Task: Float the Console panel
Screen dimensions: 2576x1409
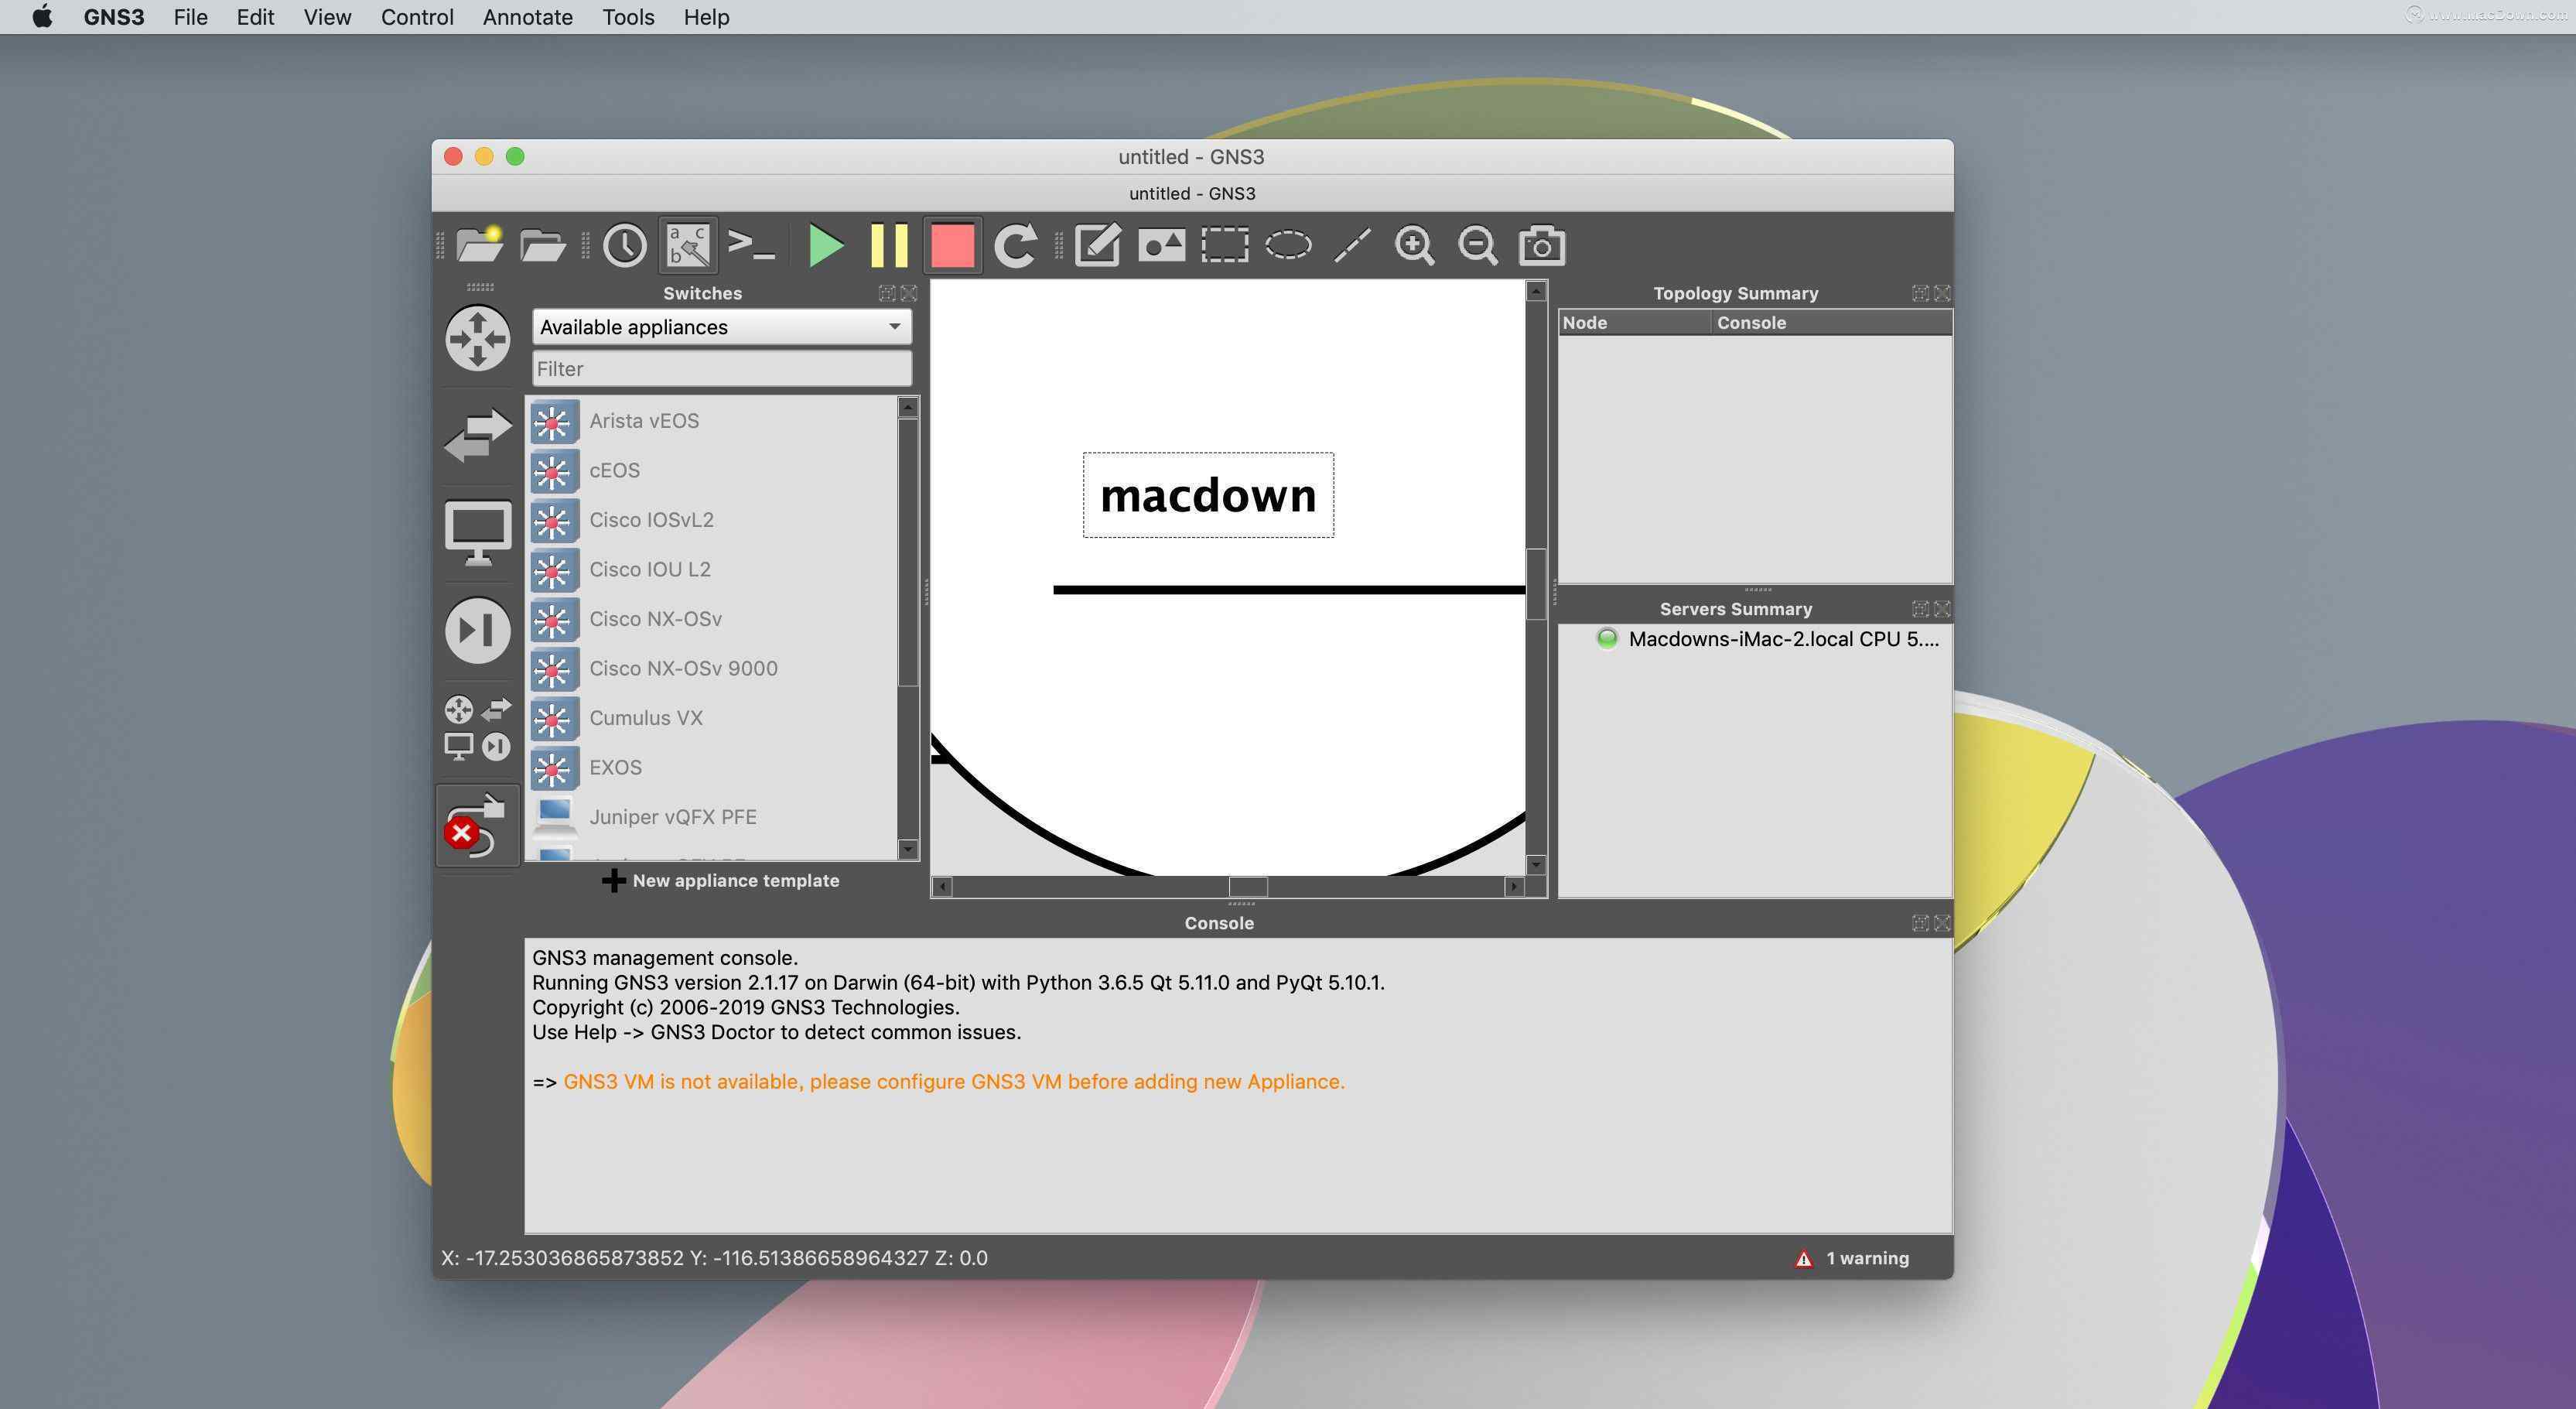Action: [x=1920, y=923]
